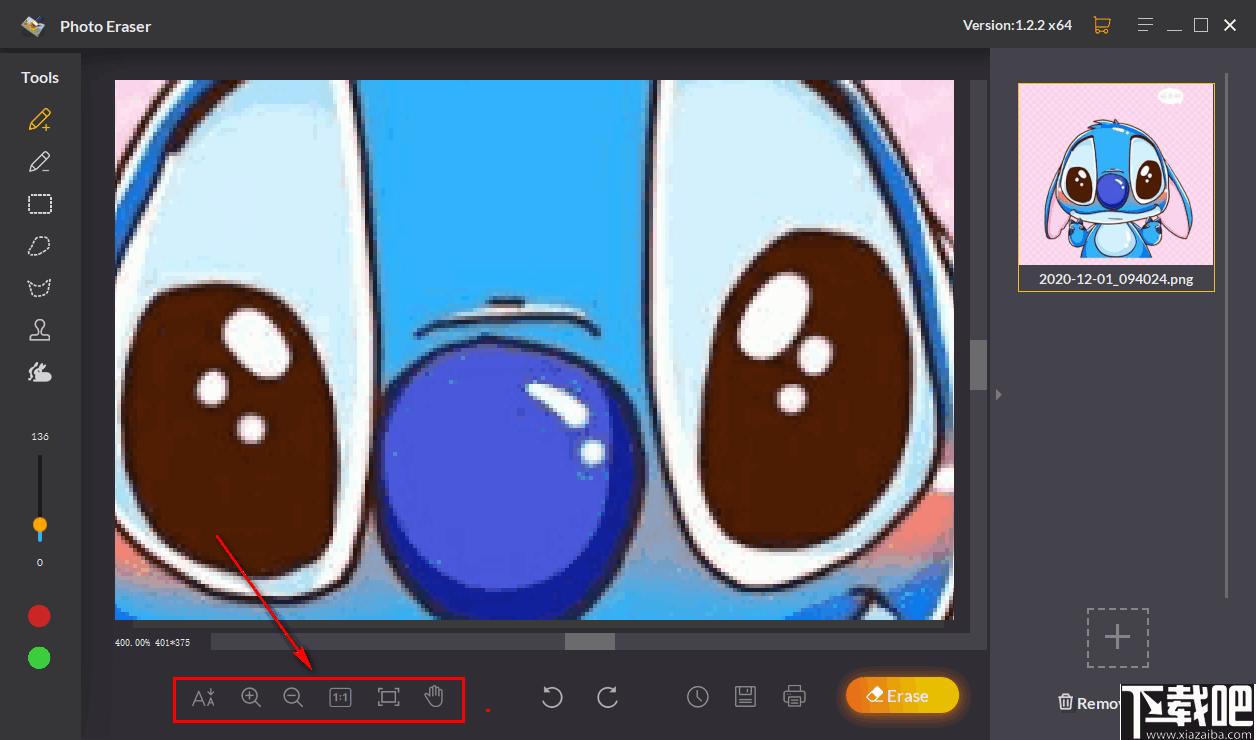Redo the last action
The height and width of the screenshot is (740, 1256).
tap(607, 697)
